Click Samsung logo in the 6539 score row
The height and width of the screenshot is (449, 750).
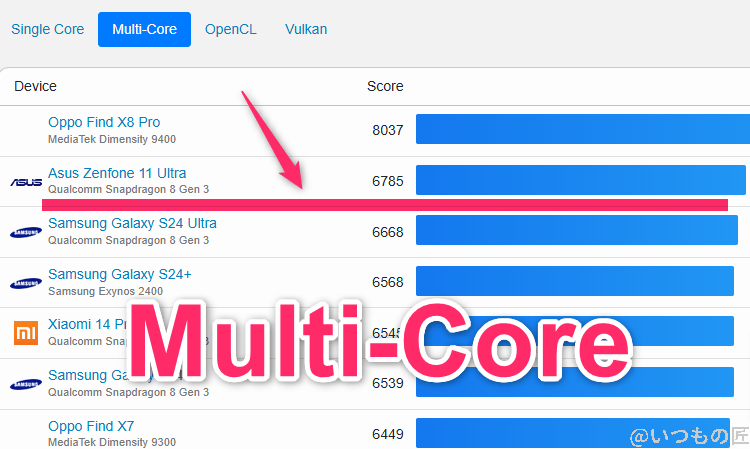coord(26,384)
